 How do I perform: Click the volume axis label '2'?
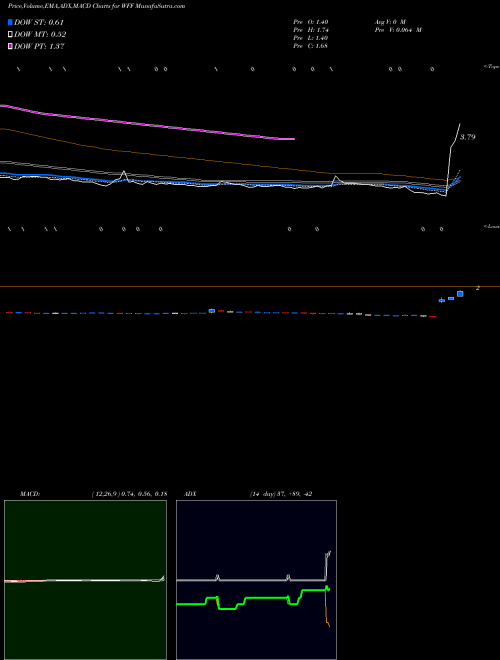[478, 288]
